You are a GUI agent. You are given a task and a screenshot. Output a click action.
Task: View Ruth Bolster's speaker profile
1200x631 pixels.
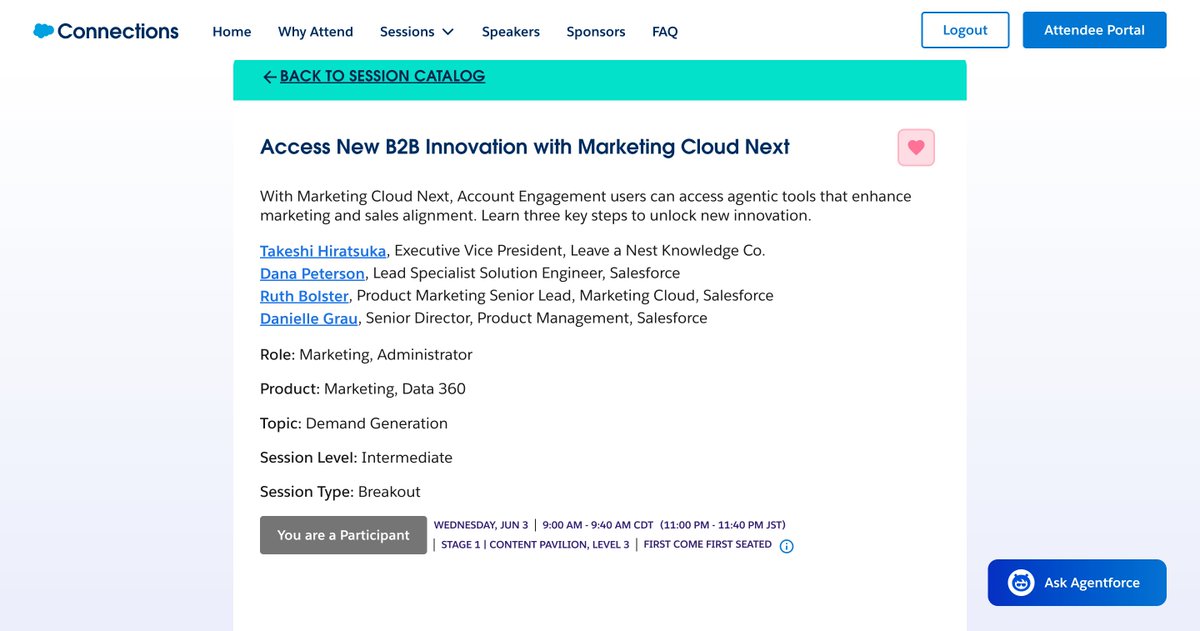pos(304,296)
